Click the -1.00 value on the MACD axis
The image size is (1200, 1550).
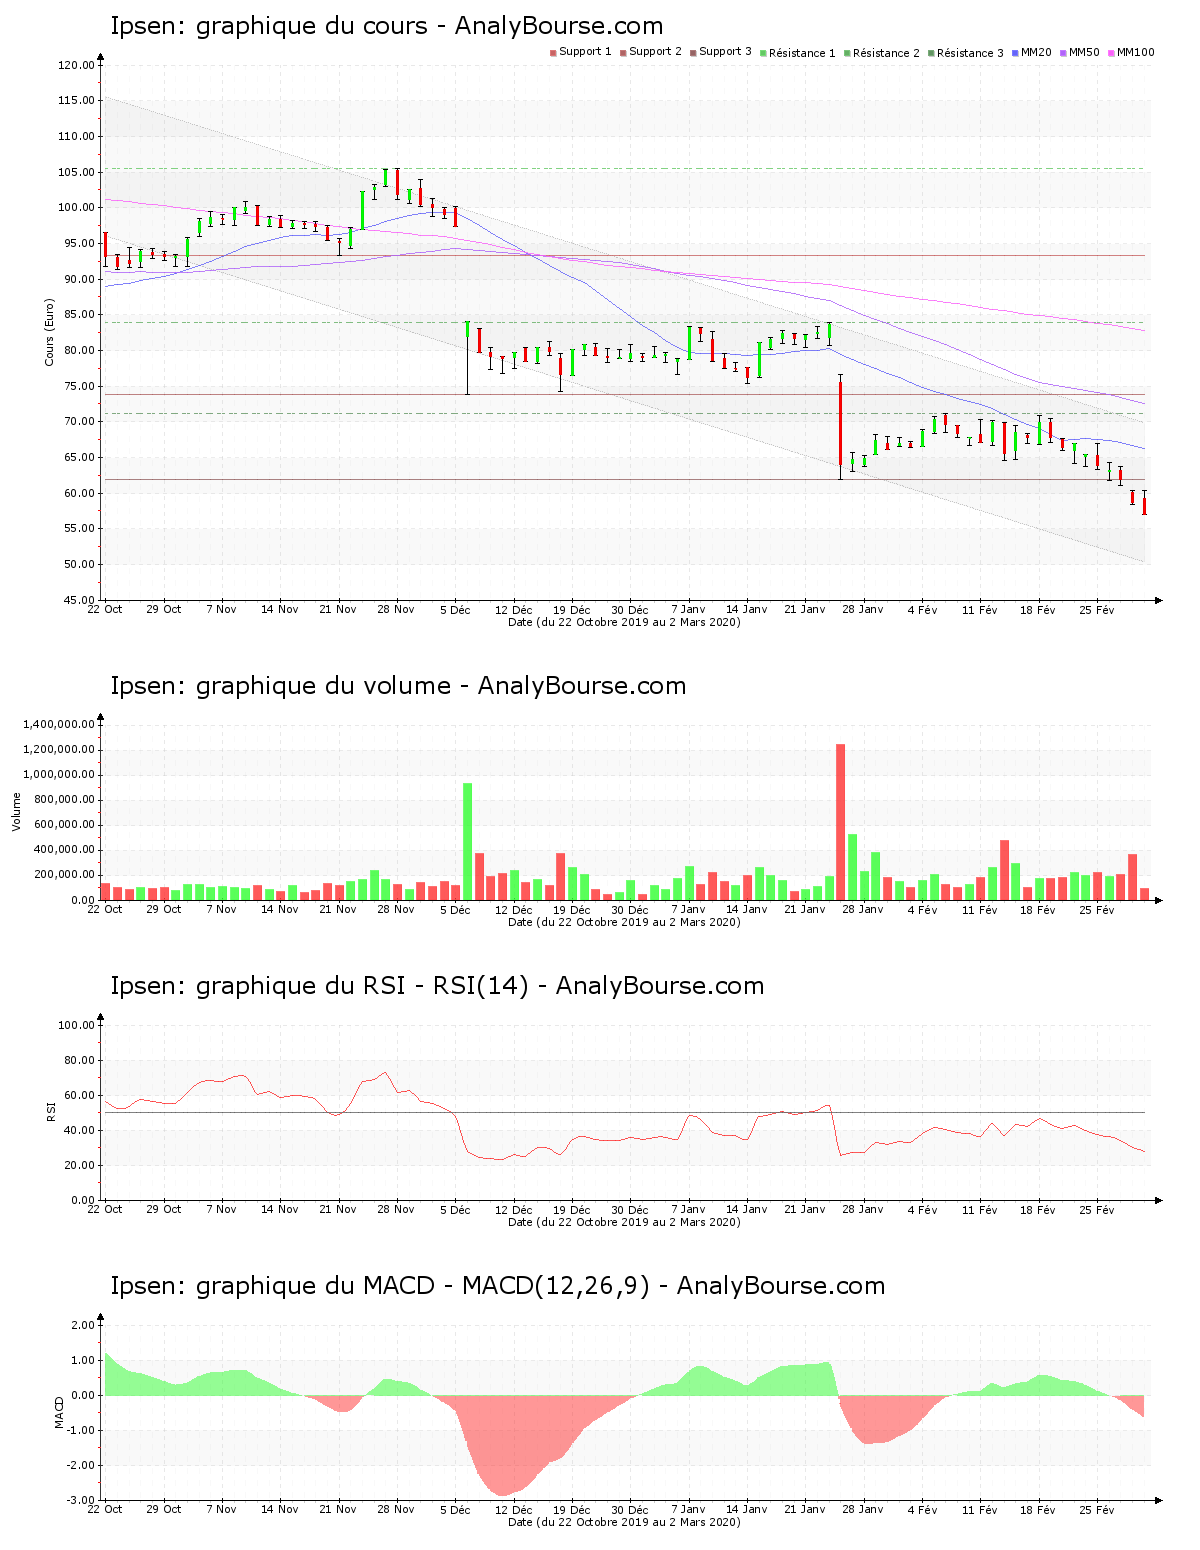(x=79, y=1430)
